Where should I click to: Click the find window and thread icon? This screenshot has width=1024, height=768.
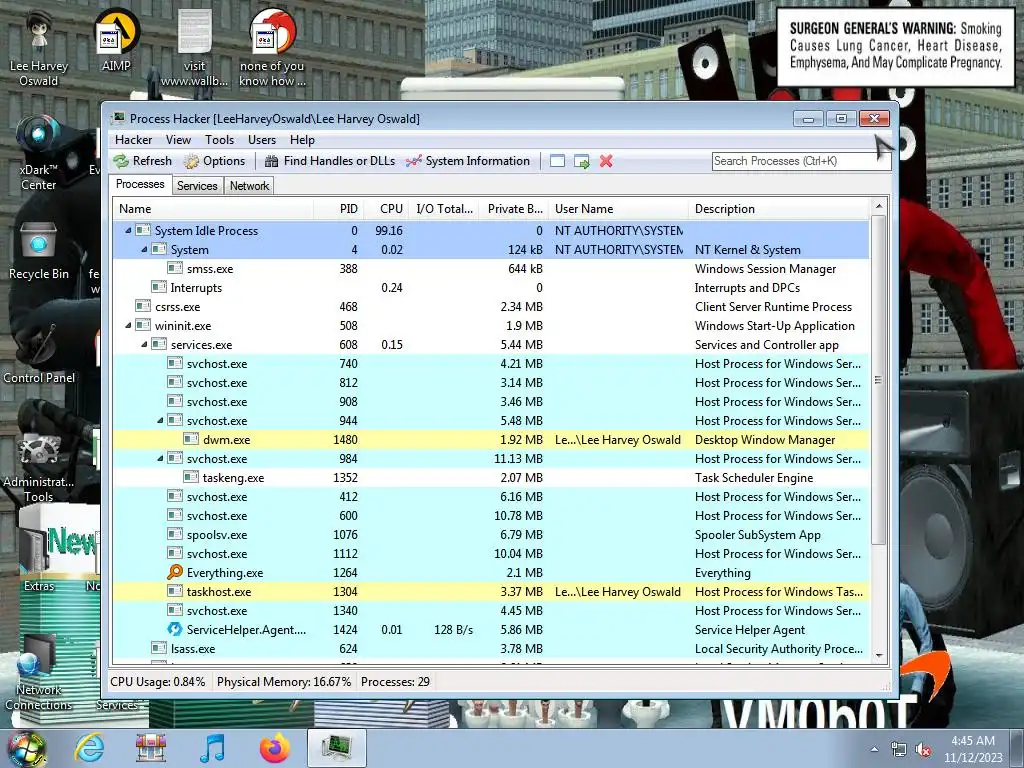click(x=581, y=161)
